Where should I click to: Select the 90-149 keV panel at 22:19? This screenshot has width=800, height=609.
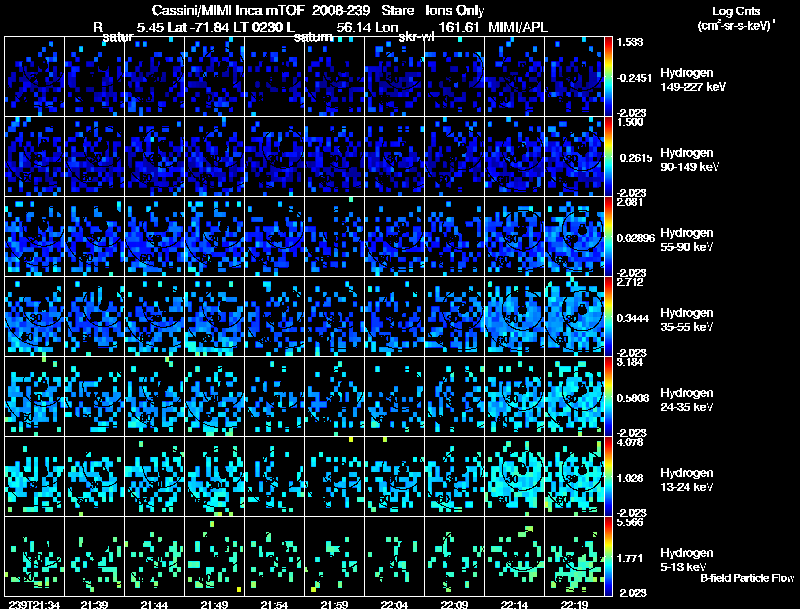[574, 157]
